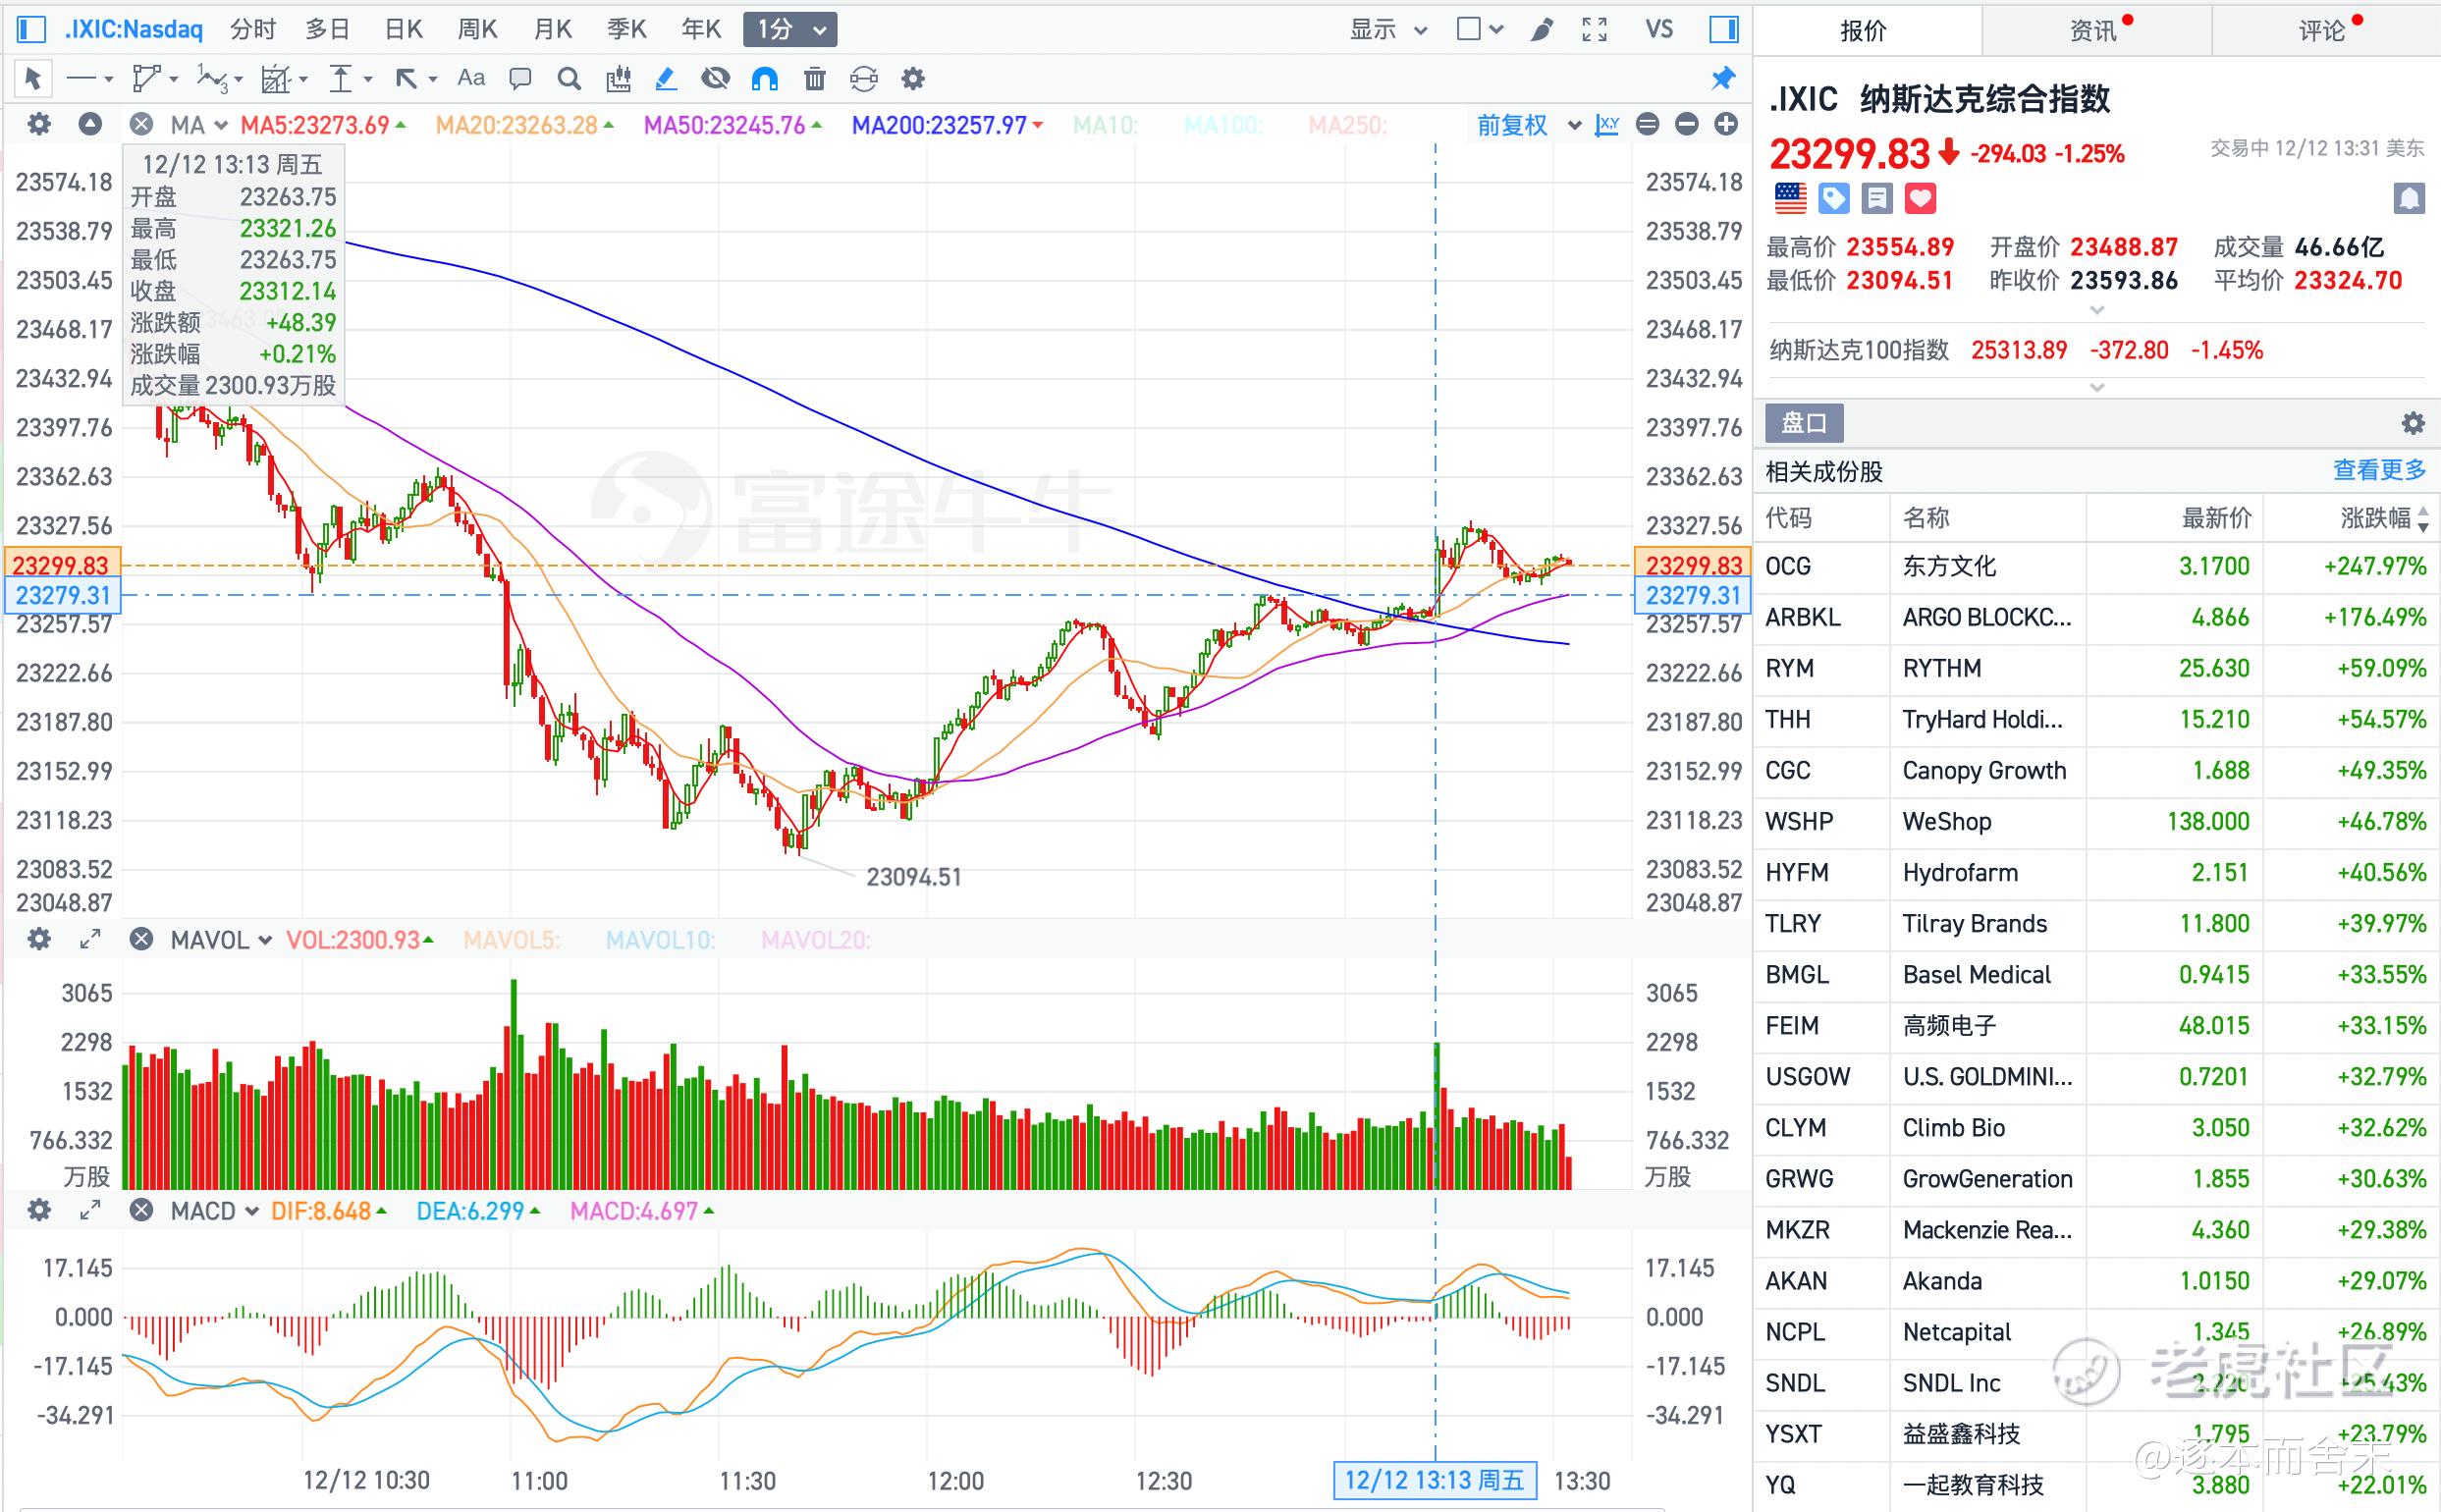
Task: Click the trash icon to delete drawings
Action: click(x=815, y=78)
